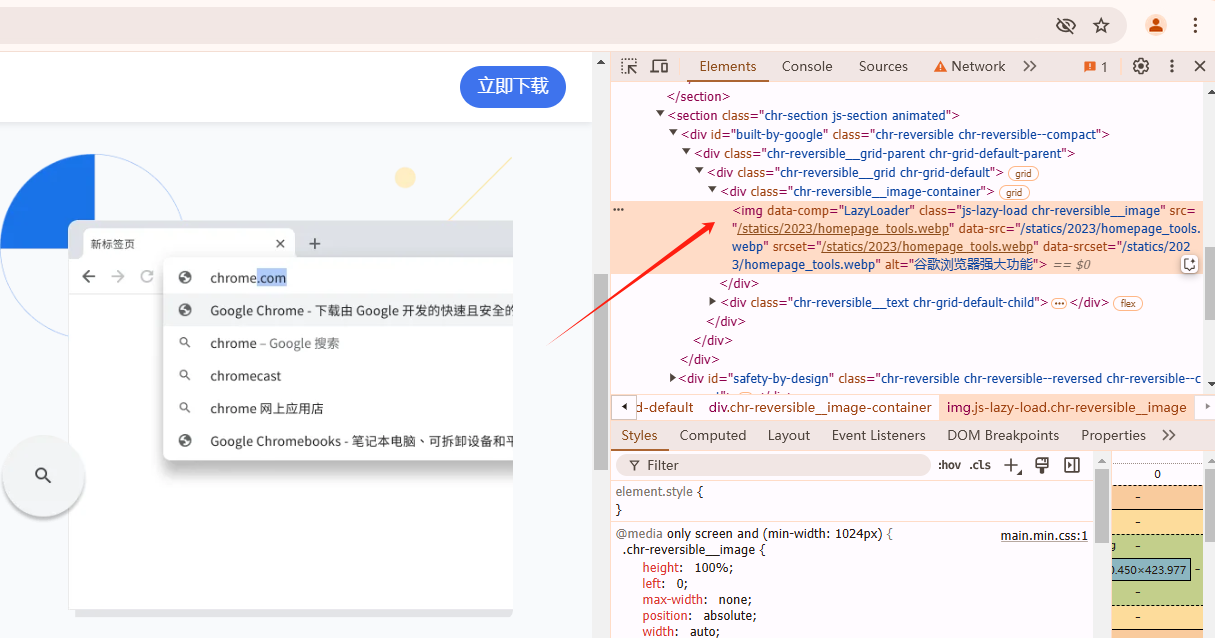This screenshot has height=638, width=1215.
Task: Click the src link /statics/2023/homepage_tools.webp
Action: point(844,229)
